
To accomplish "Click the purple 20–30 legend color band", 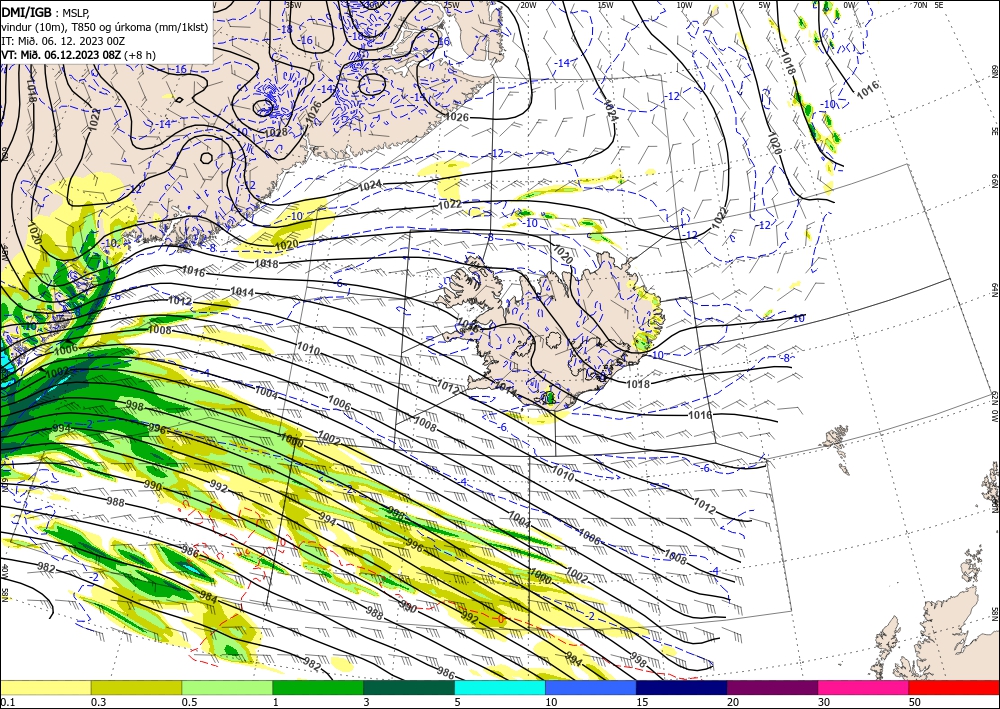I will click(x=772, y=687).
